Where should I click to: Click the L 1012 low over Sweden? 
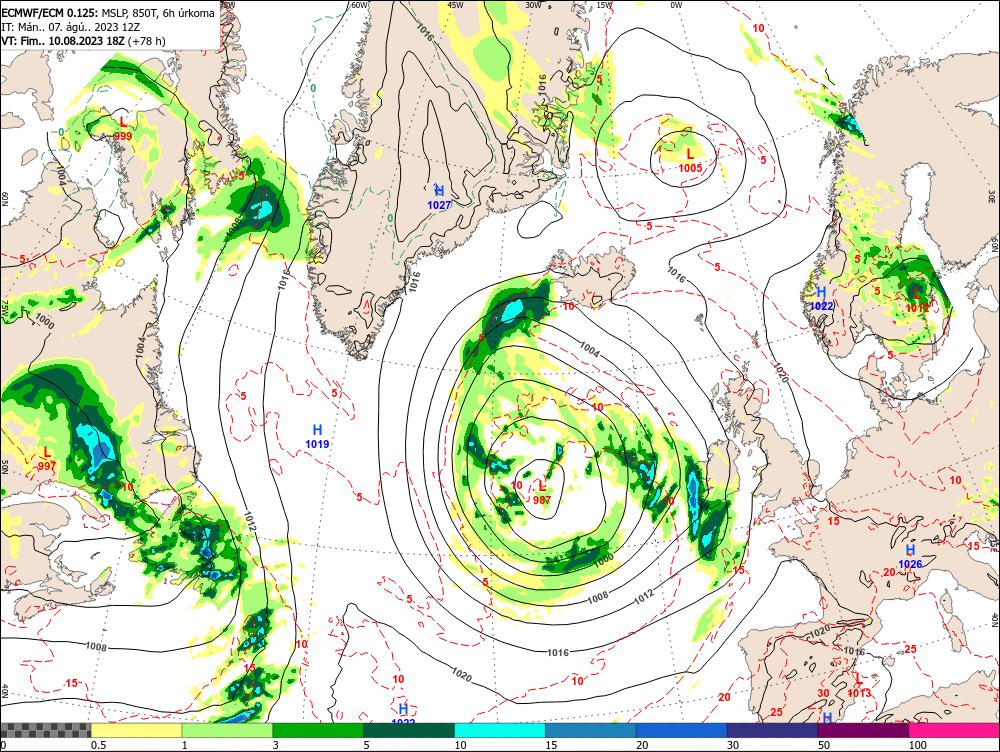click(x=917, y=300)
